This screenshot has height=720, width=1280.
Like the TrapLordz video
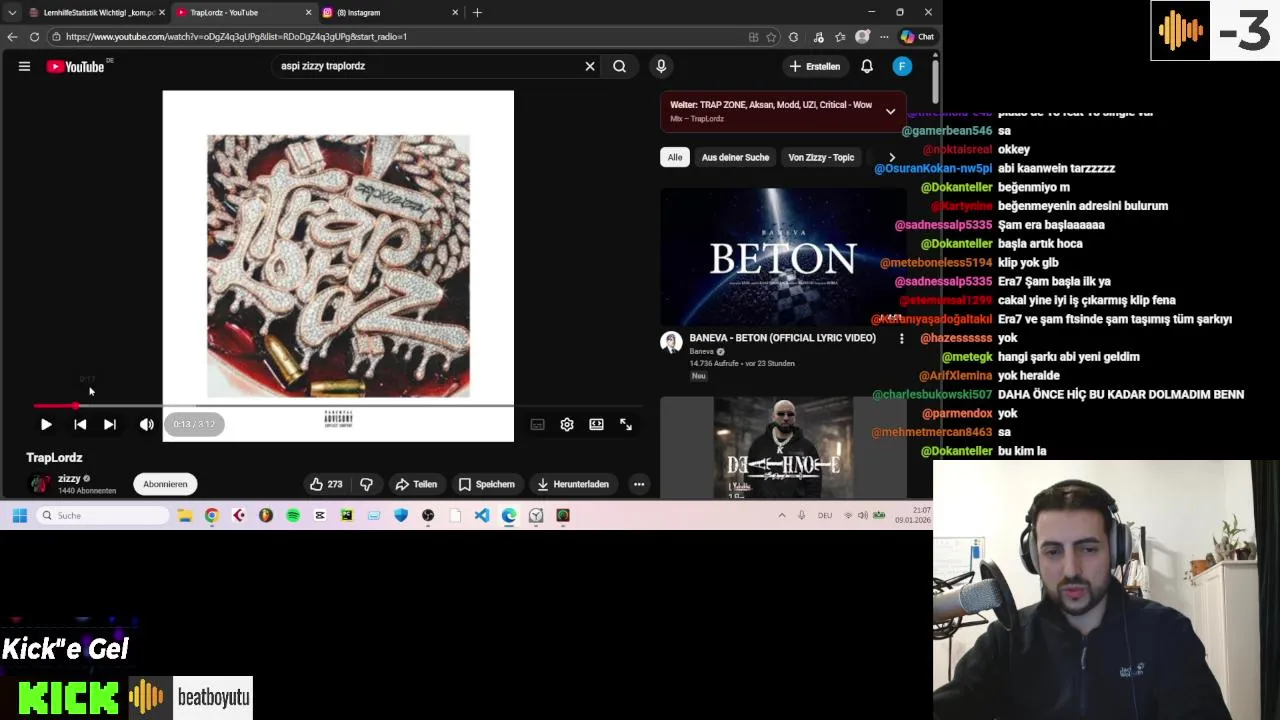point(326,484)
